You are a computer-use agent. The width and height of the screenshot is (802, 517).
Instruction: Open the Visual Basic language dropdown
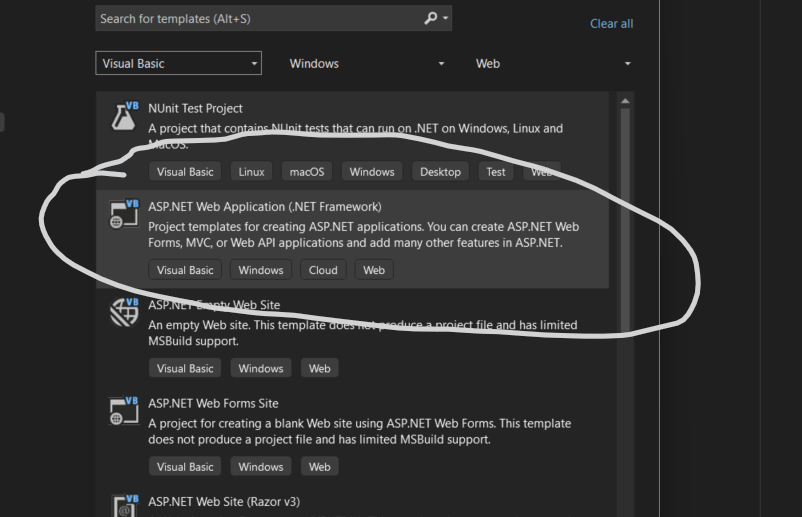(179, 63)
